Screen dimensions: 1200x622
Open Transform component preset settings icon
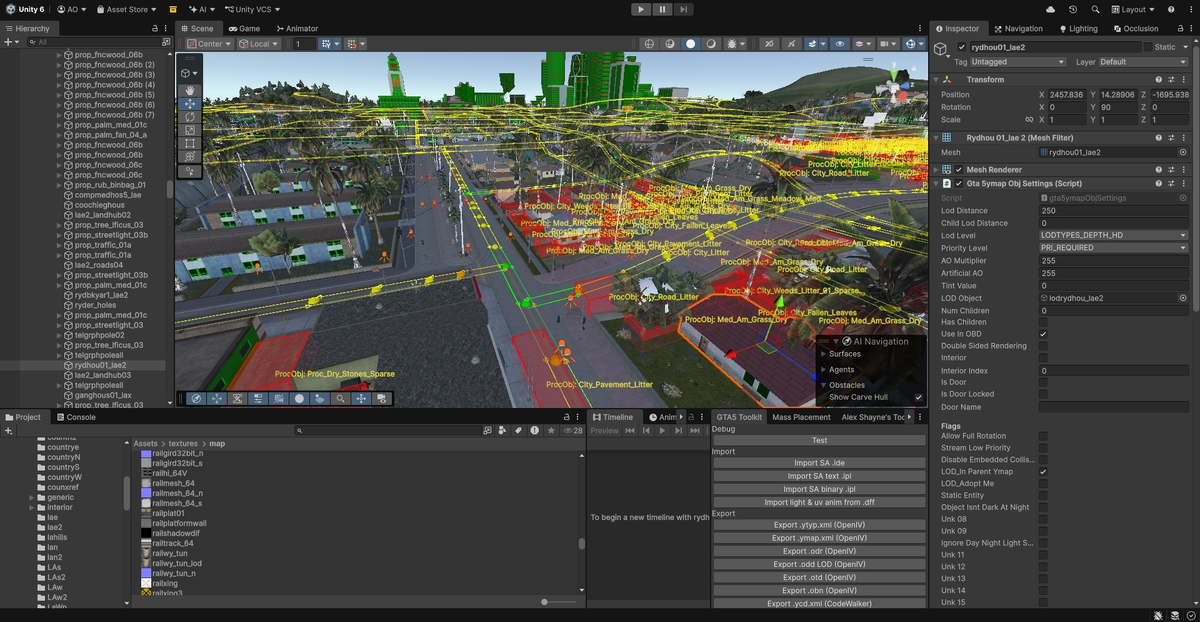1171,79
